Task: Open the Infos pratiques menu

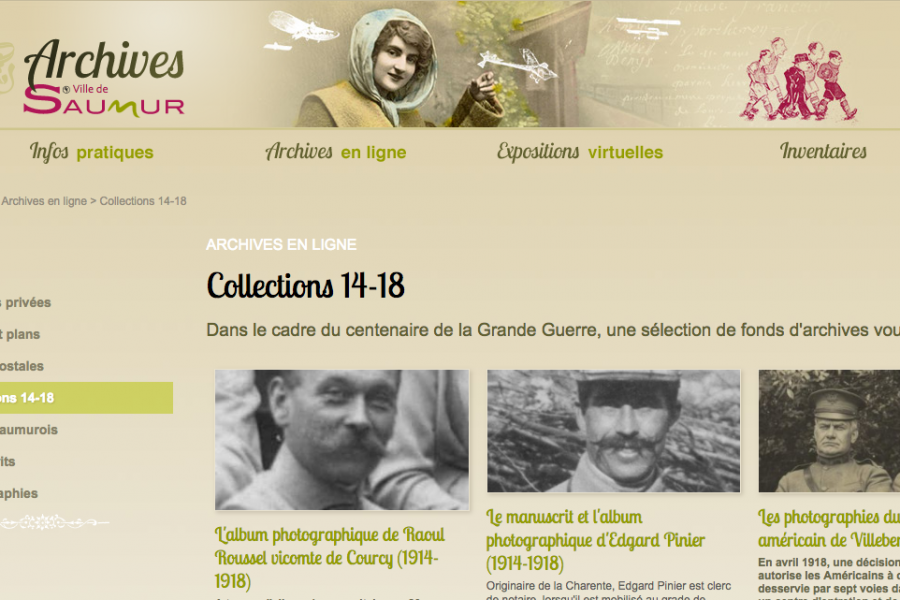Action: [92, 152]
